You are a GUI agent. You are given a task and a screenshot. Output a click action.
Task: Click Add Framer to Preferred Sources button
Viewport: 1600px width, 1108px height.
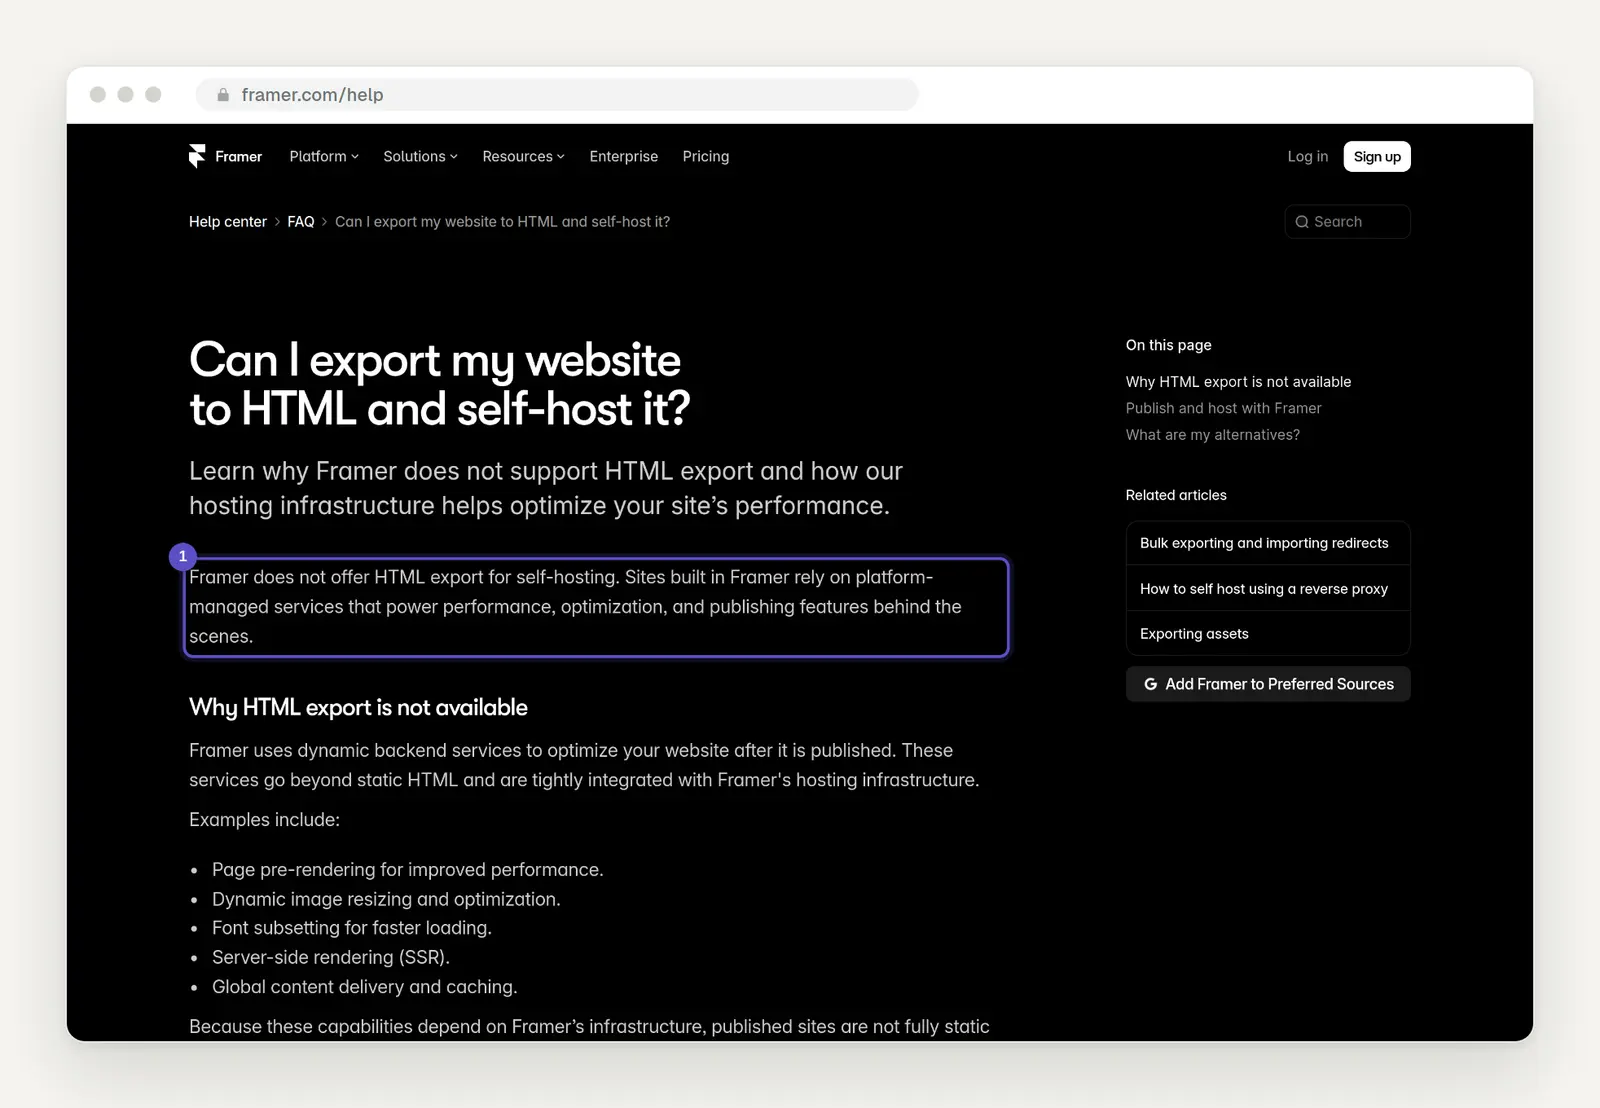[x=1268, y=684]
